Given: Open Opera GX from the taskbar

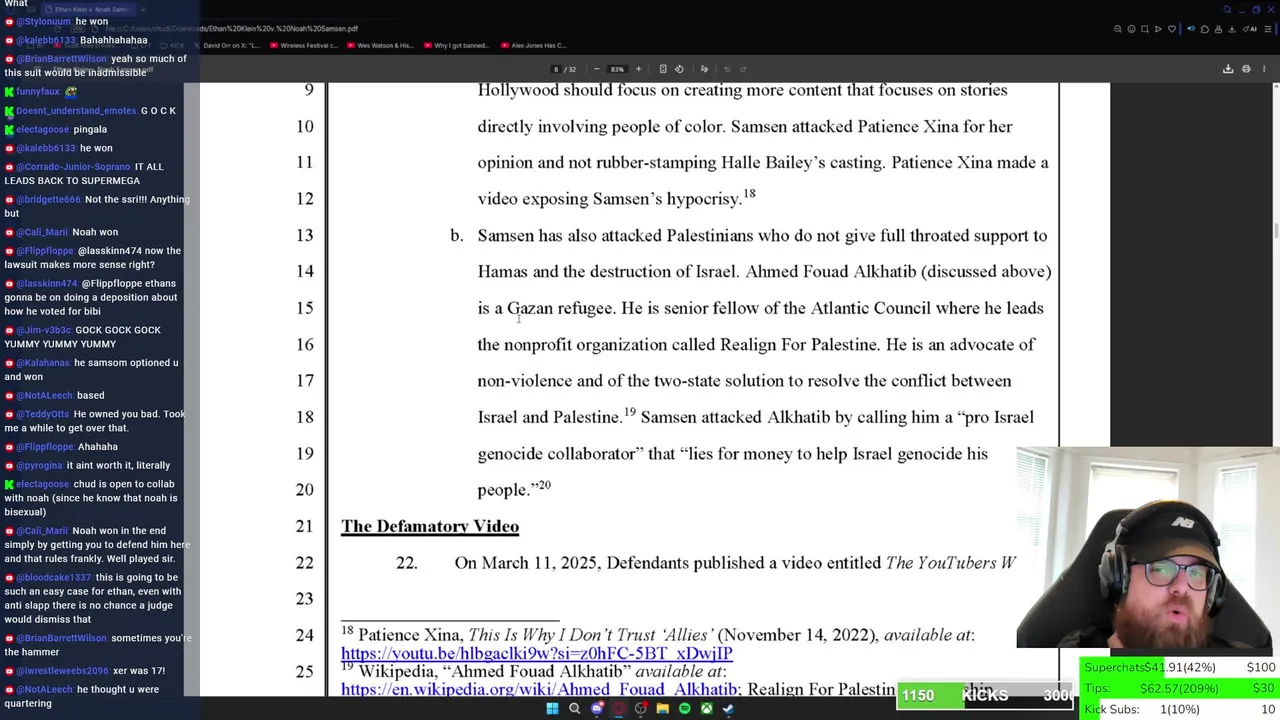Looking at the screenshot, I should pos(618,709).
